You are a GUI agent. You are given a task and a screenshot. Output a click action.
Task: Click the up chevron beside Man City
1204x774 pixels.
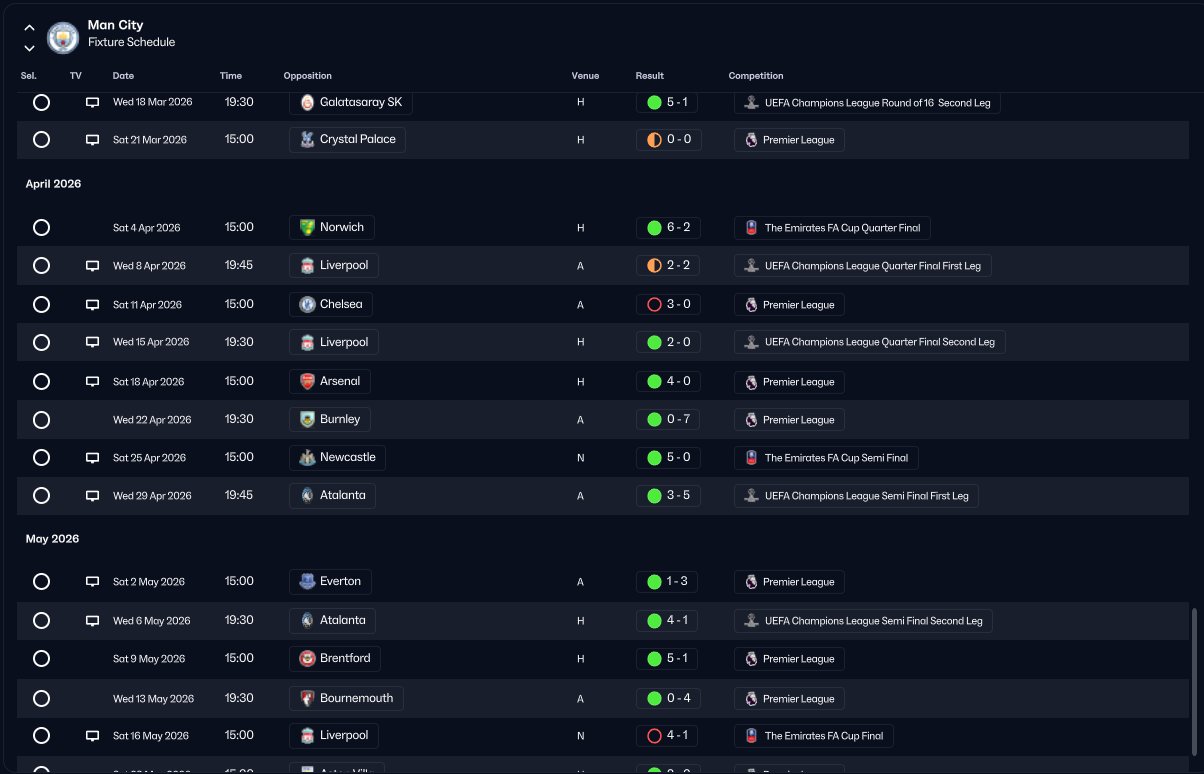pyautogui.click(x=29, y=28)
